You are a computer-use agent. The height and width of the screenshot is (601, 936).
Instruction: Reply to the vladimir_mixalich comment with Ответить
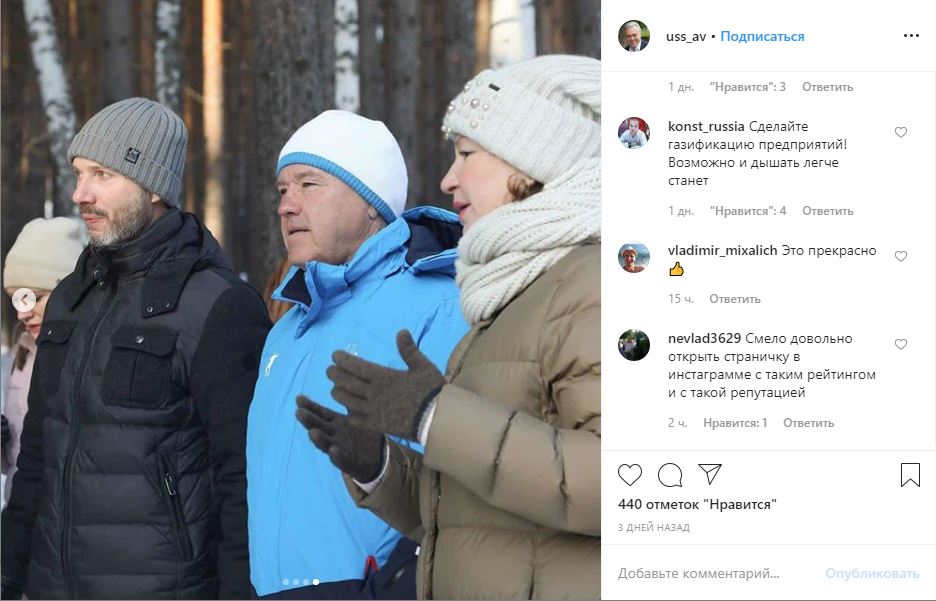[x=735, y=298]
